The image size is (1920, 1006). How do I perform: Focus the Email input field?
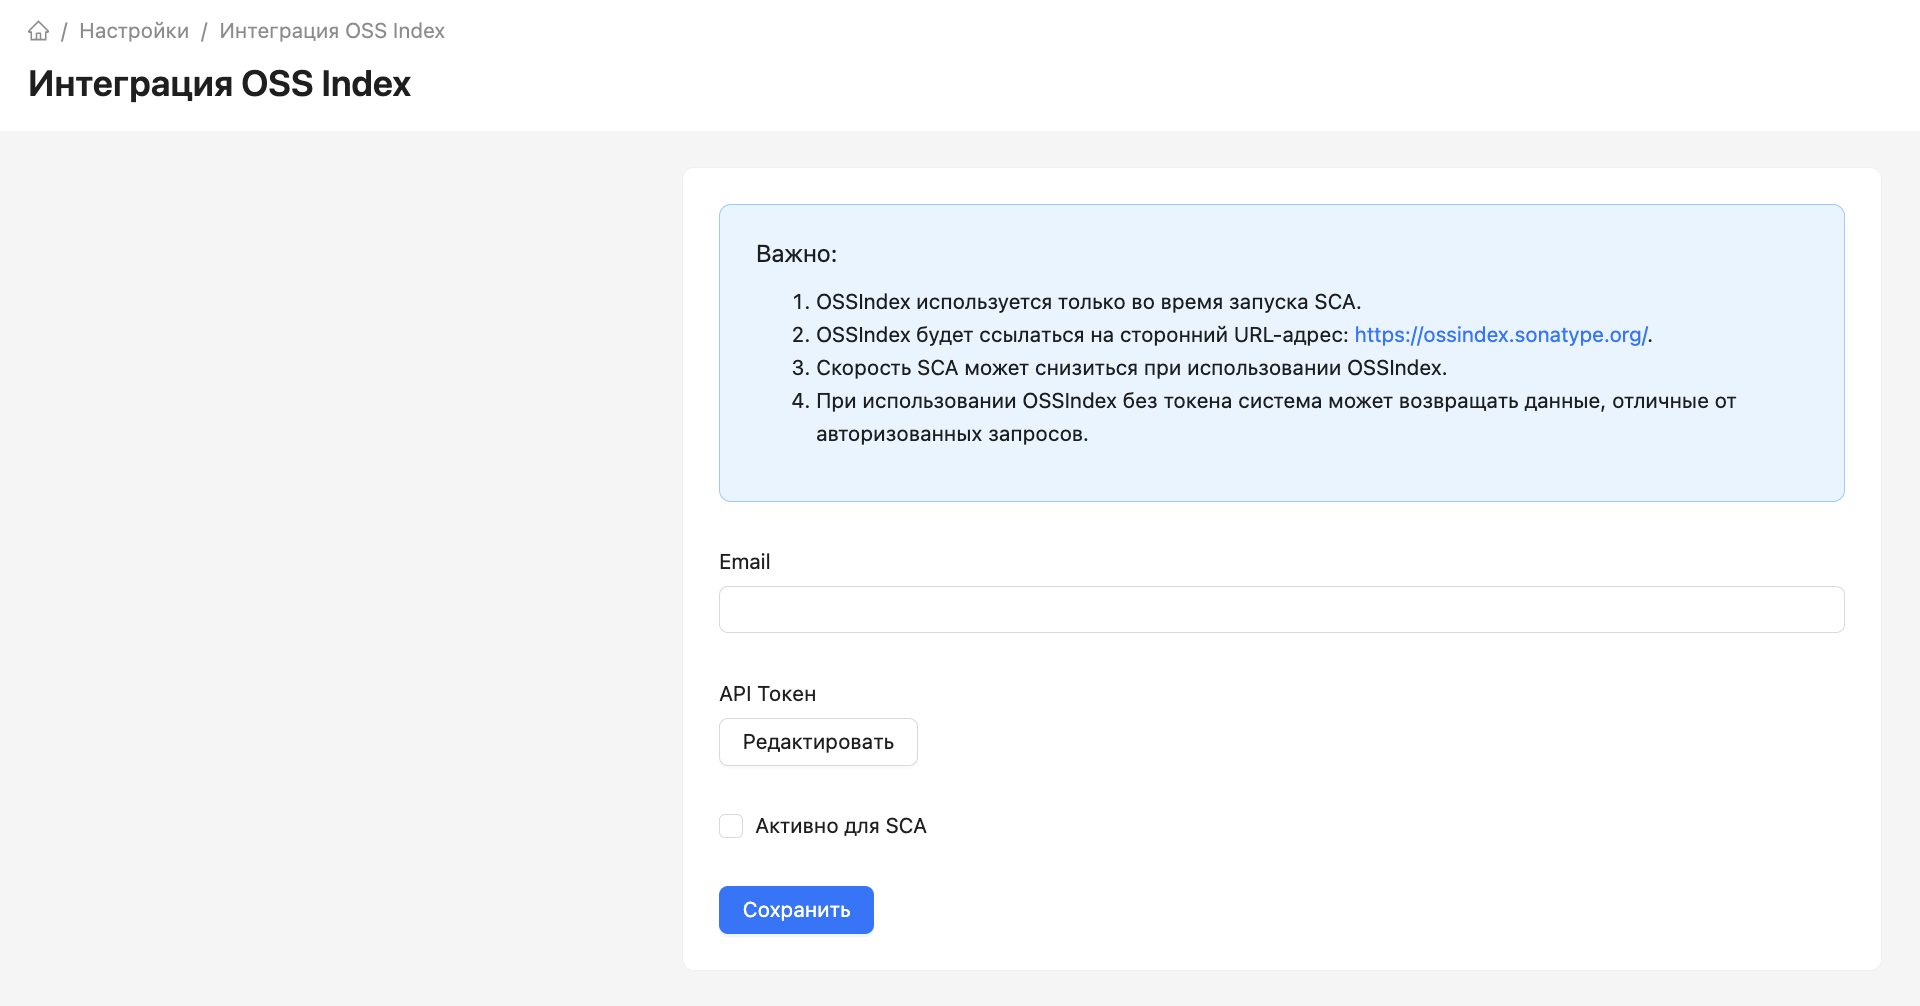1281,609
